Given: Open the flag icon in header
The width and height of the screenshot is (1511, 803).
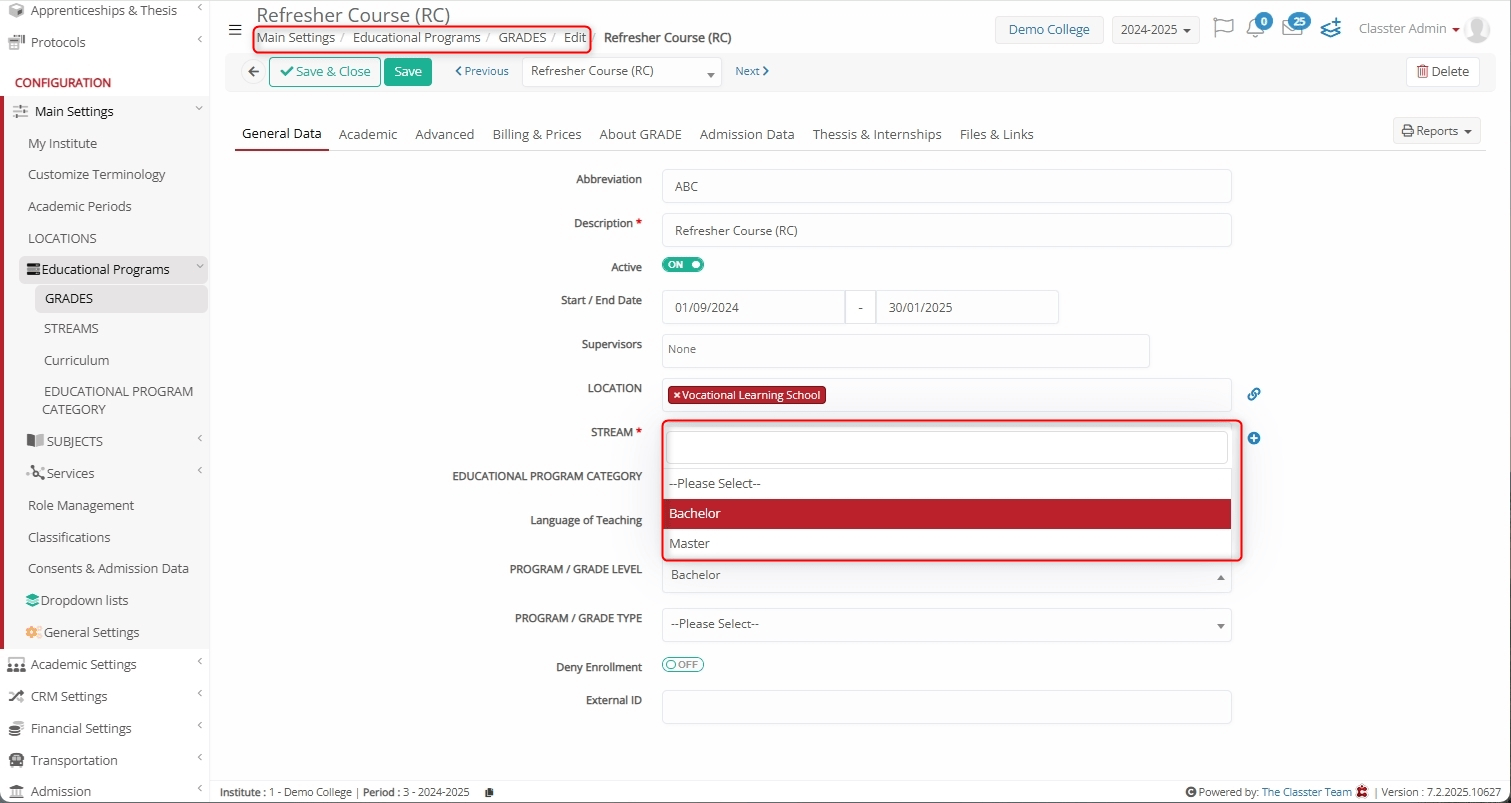Looking at the screenshot, I should [1222, 29].
